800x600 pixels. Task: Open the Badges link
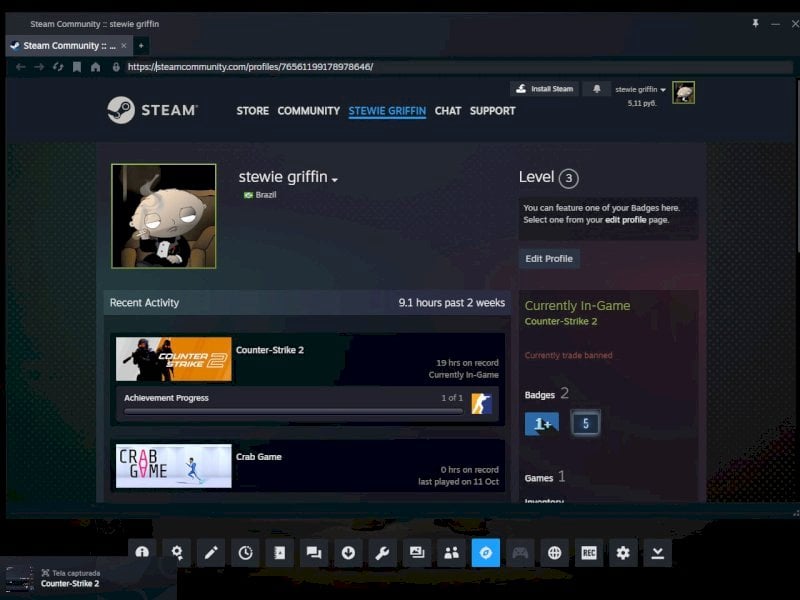[540, 395]
